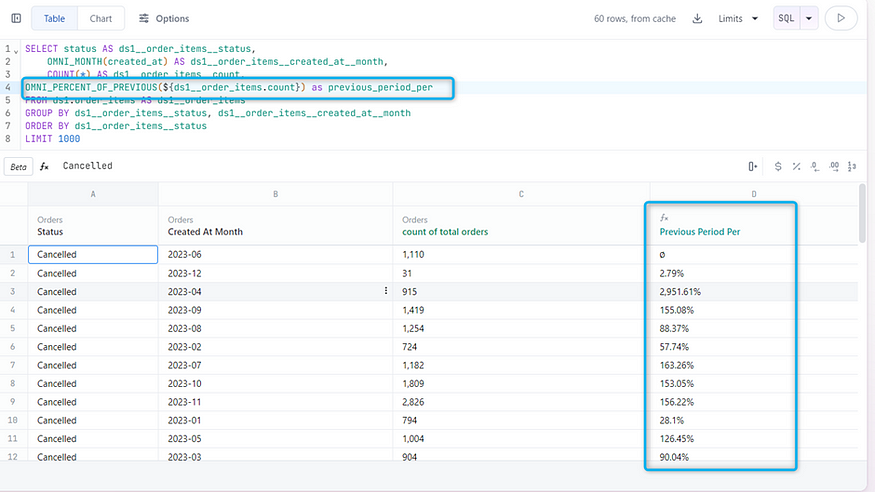Select column C header
Viewport: 875px width, 492px height.
click(521, 194)
